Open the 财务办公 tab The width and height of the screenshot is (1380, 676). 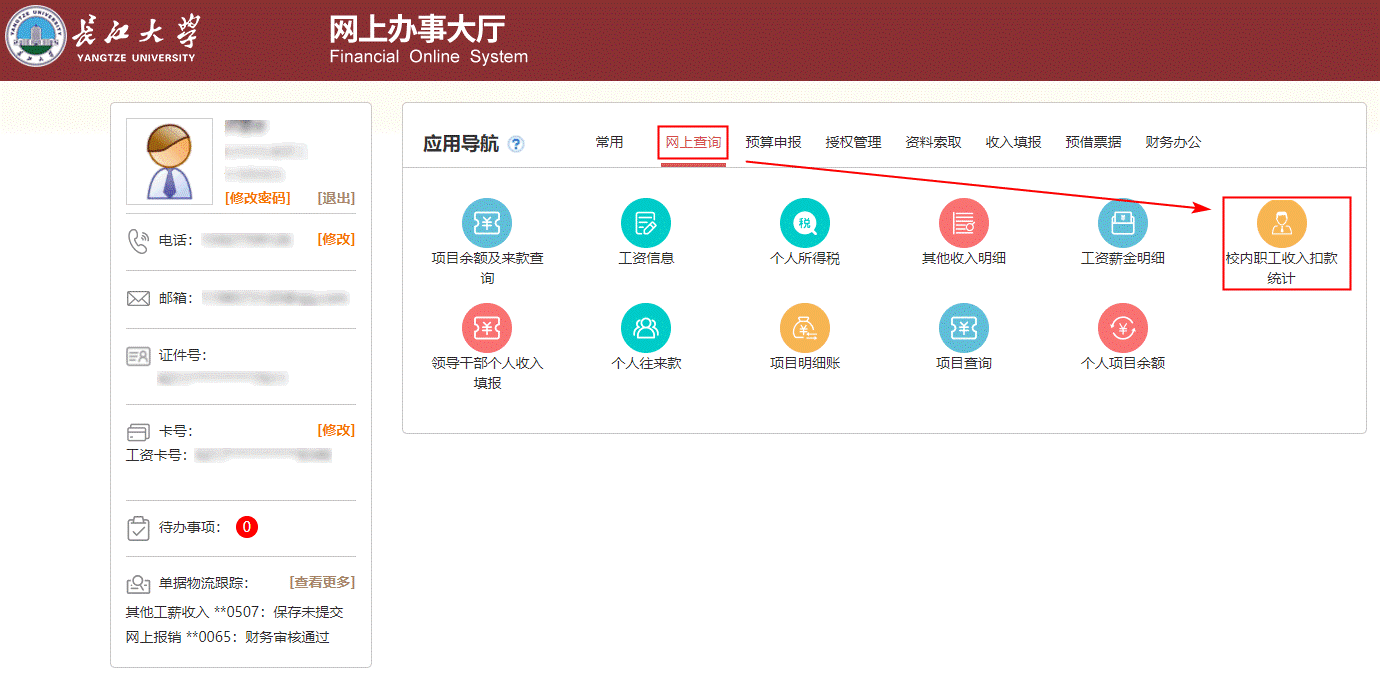point(1173,142)
